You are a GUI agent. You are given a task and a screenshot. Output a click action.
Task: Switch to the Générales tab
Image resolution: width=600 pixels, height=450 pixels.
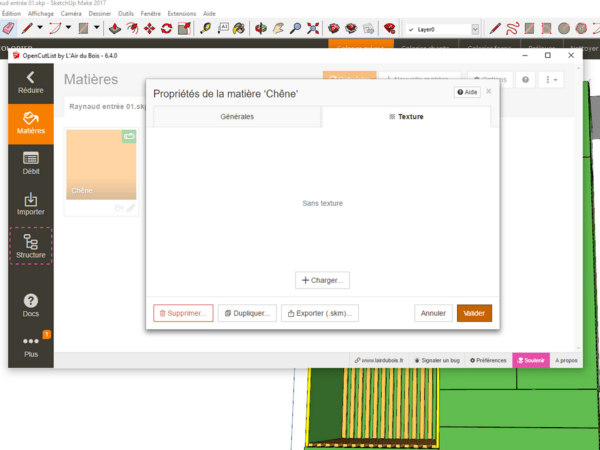(x=236, y=117)
